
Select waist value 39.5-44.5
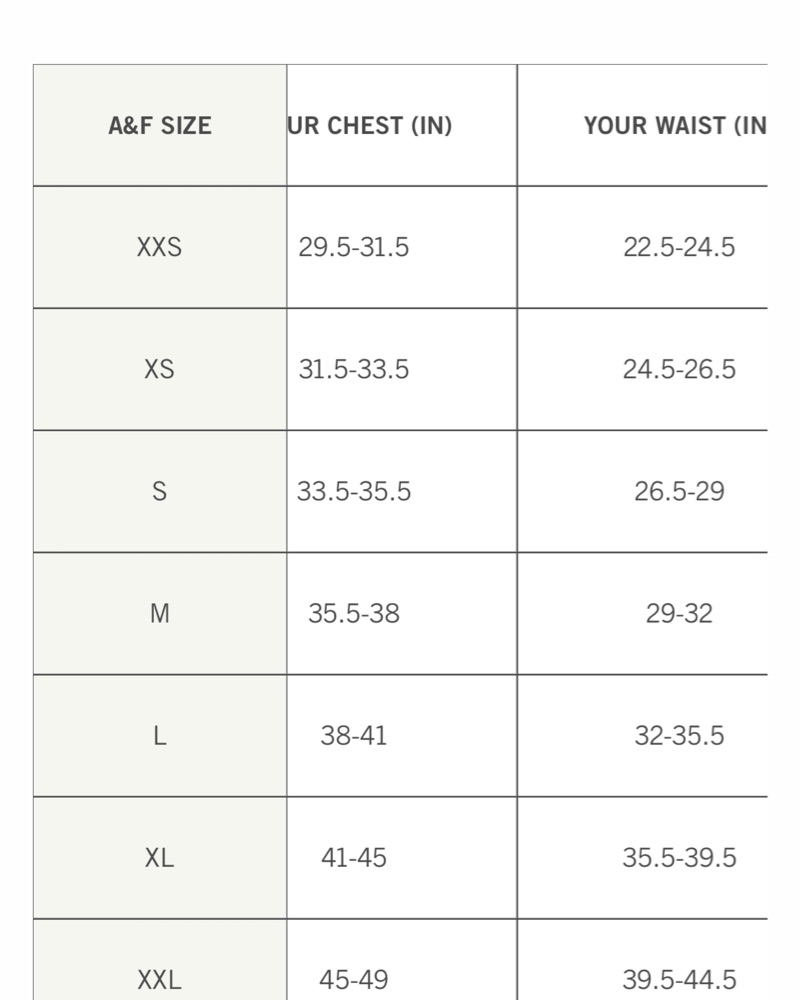point(679,980)
